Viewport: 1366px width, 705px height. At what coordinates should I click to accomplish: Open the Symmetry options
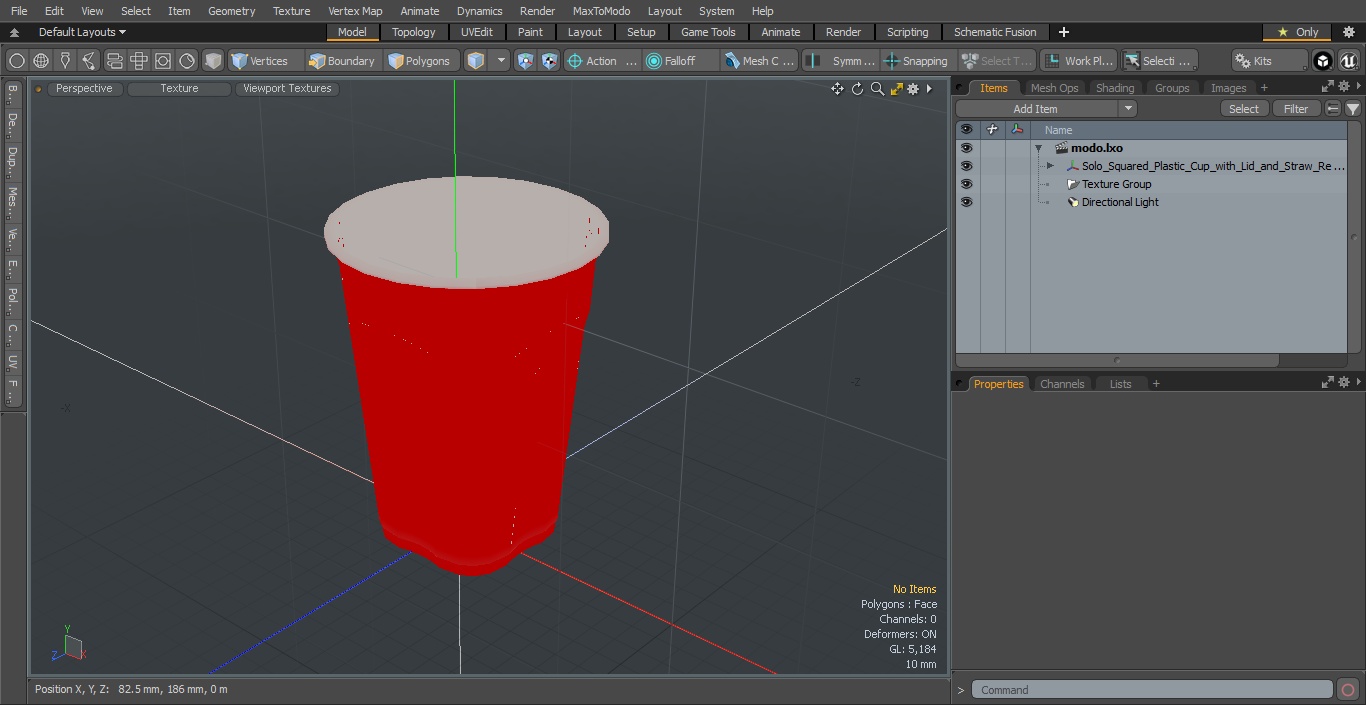click(x=842, y=61)
